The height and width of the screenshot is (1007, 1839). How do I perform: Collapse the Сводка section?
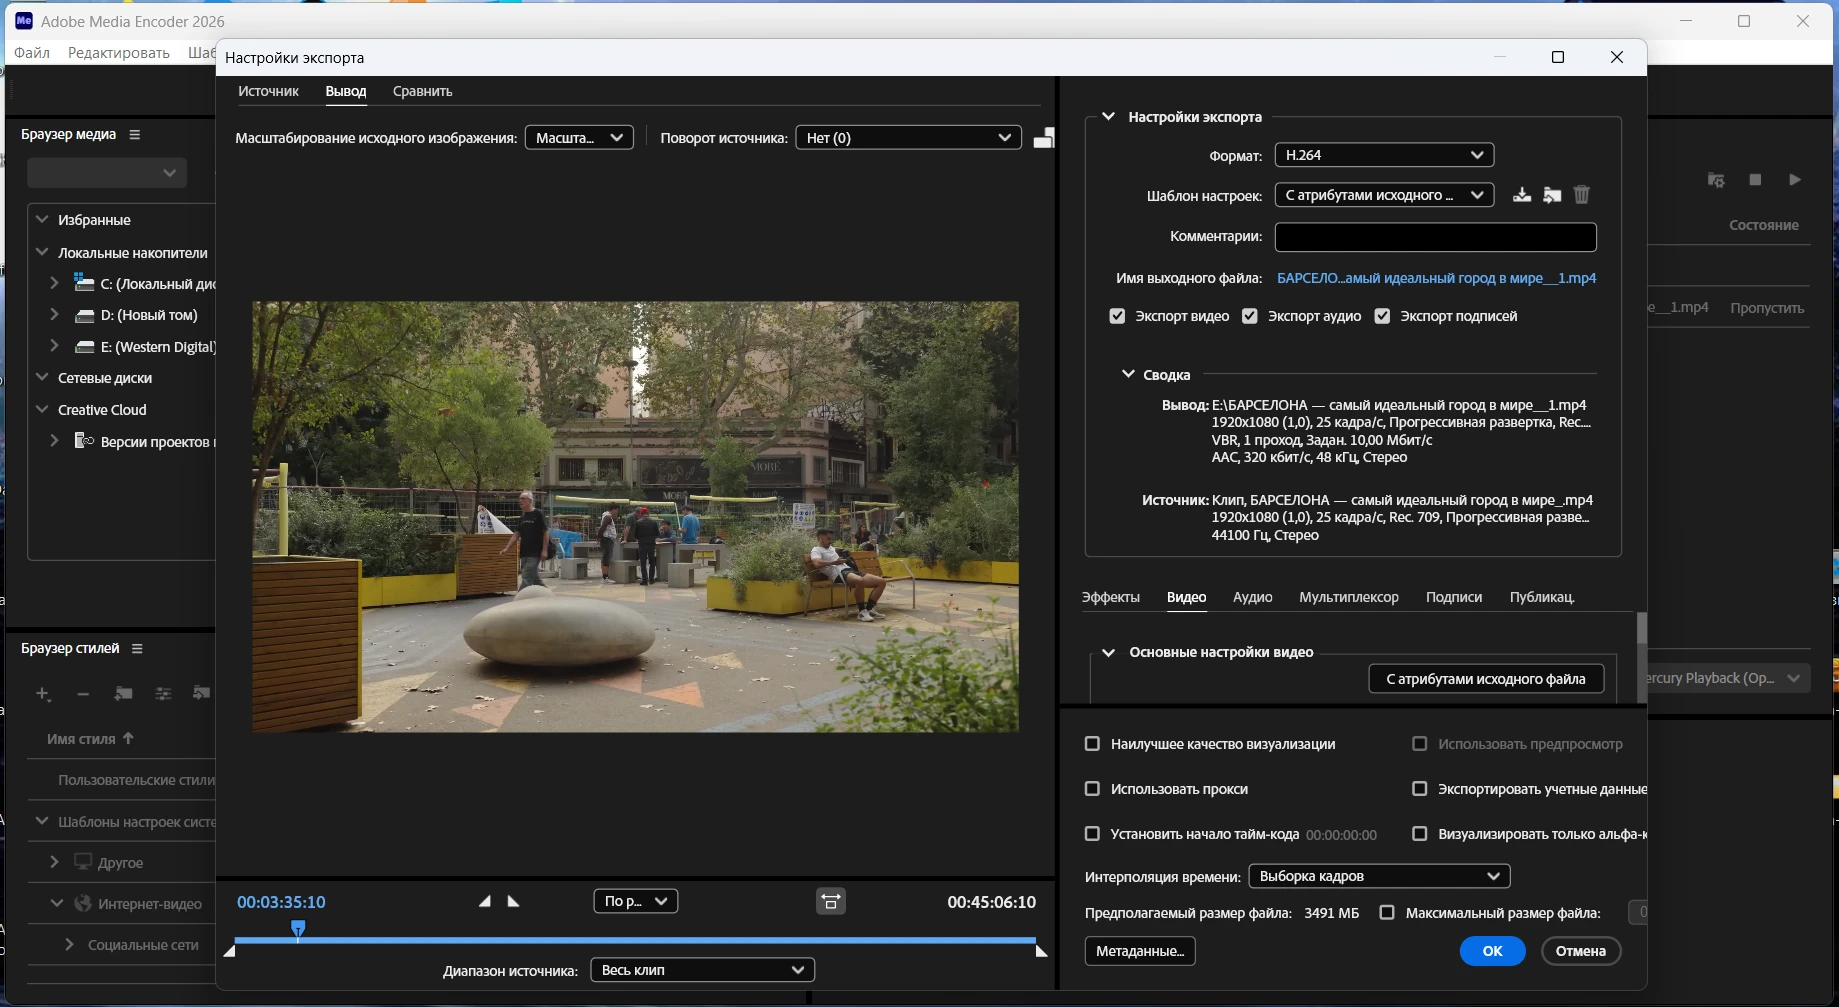click(1128, 374)
